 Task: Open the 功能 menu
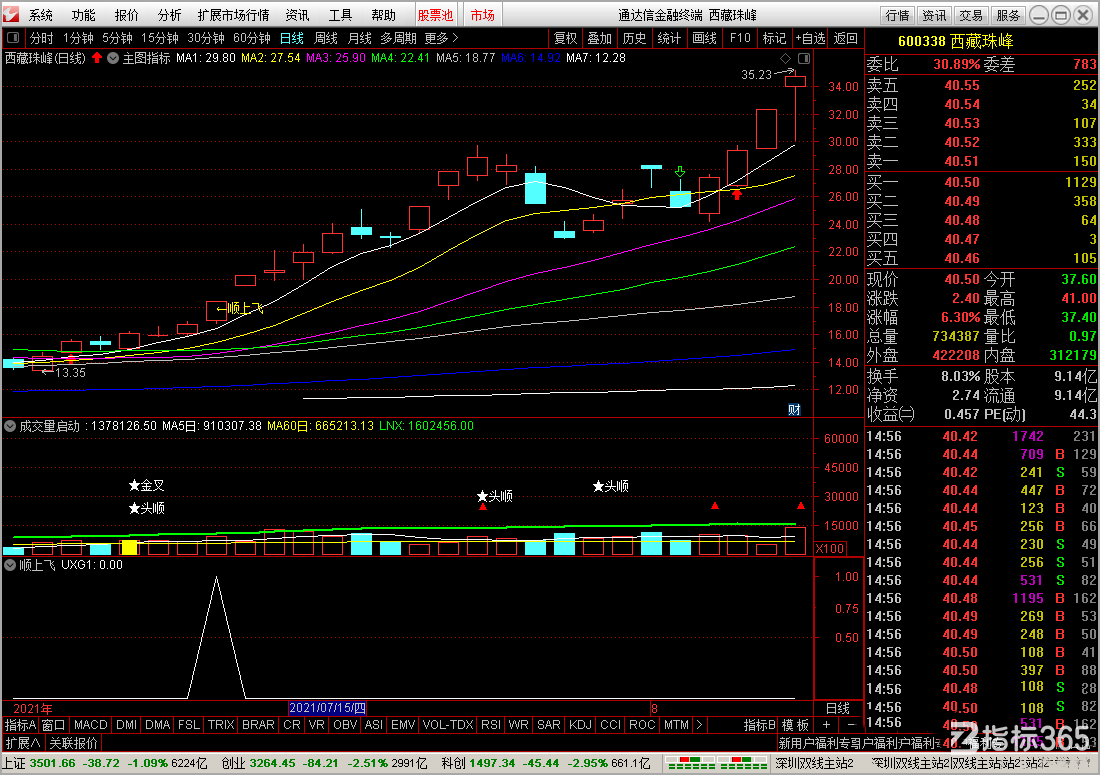tap(83, 15)
